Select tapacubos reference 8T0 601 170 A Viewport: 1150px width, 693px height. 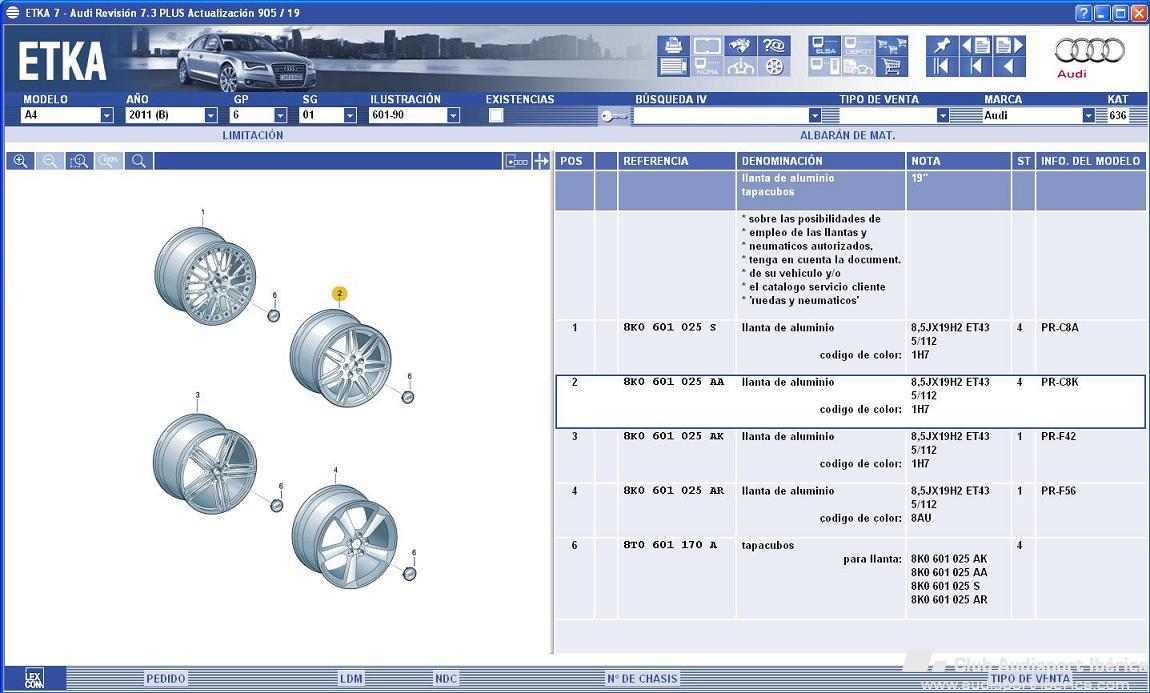670,544
